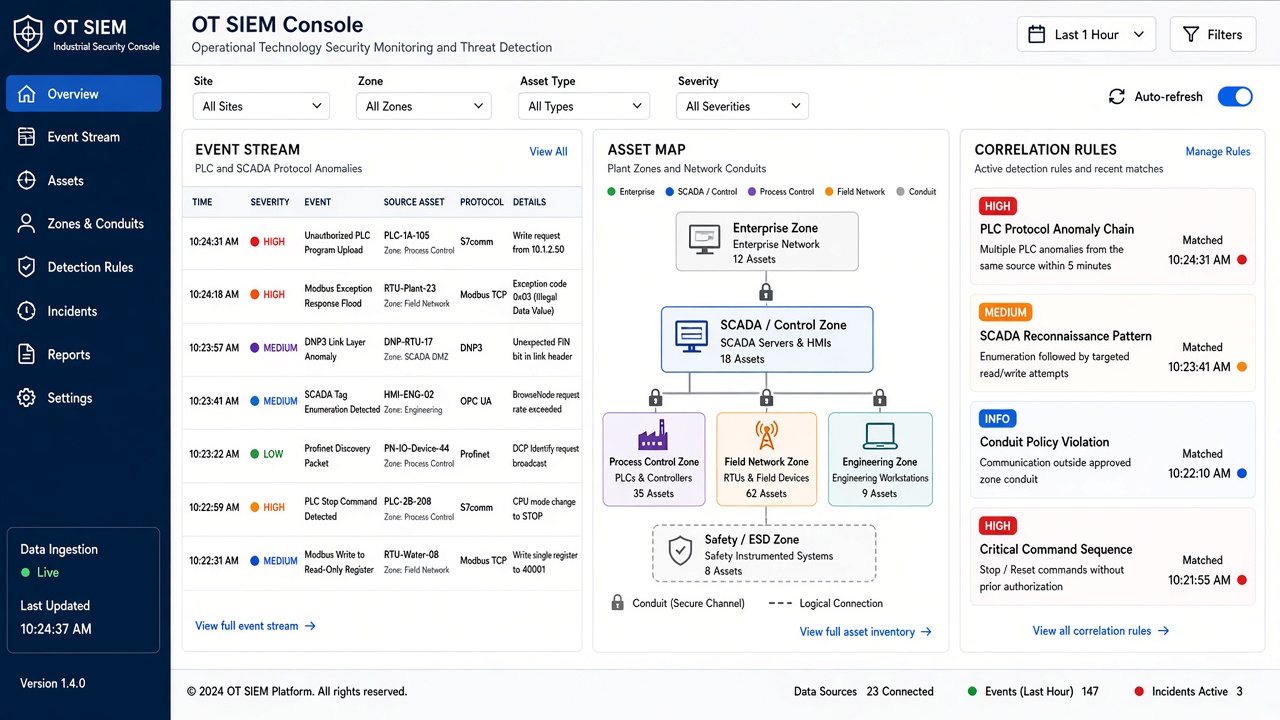Open Detection Rules in the sidebar
Viewport: 1280px width, 720px height.
(84, 267)
